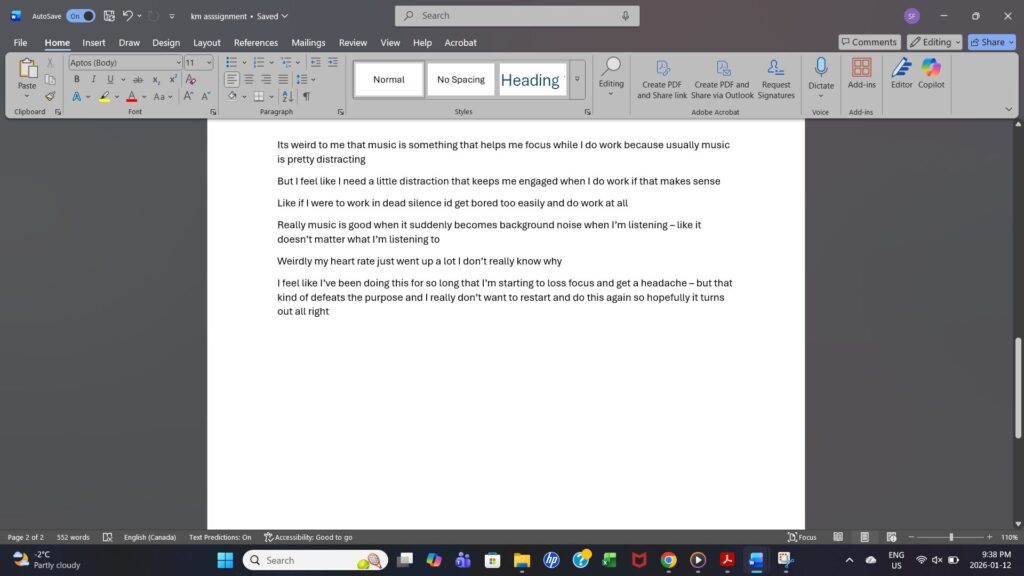Screen dimensions: 1024x576
Task: Open the Aptos (Body) font dropdown
Action: [x=125, y=62]
